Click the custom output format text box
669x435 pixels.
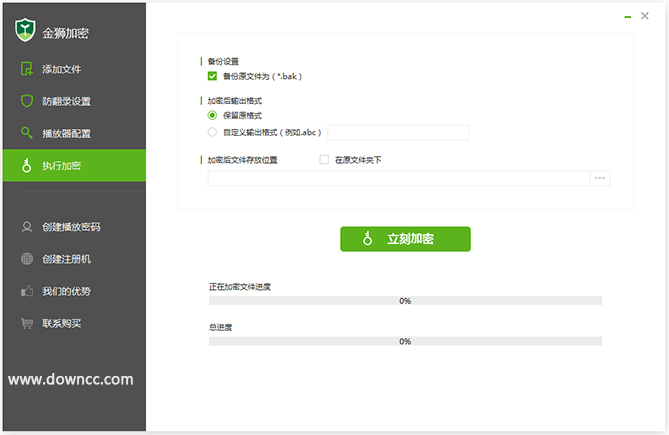397,132
